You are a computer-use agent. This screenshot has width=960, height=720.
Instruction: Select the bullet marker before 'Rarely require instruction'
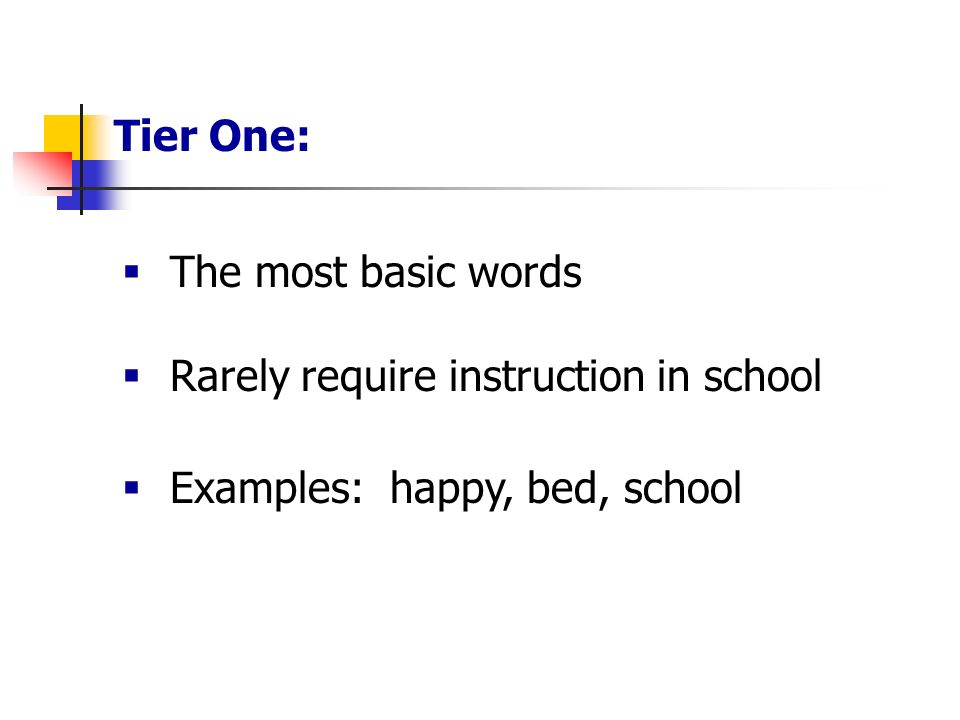[x=132, y=375]
